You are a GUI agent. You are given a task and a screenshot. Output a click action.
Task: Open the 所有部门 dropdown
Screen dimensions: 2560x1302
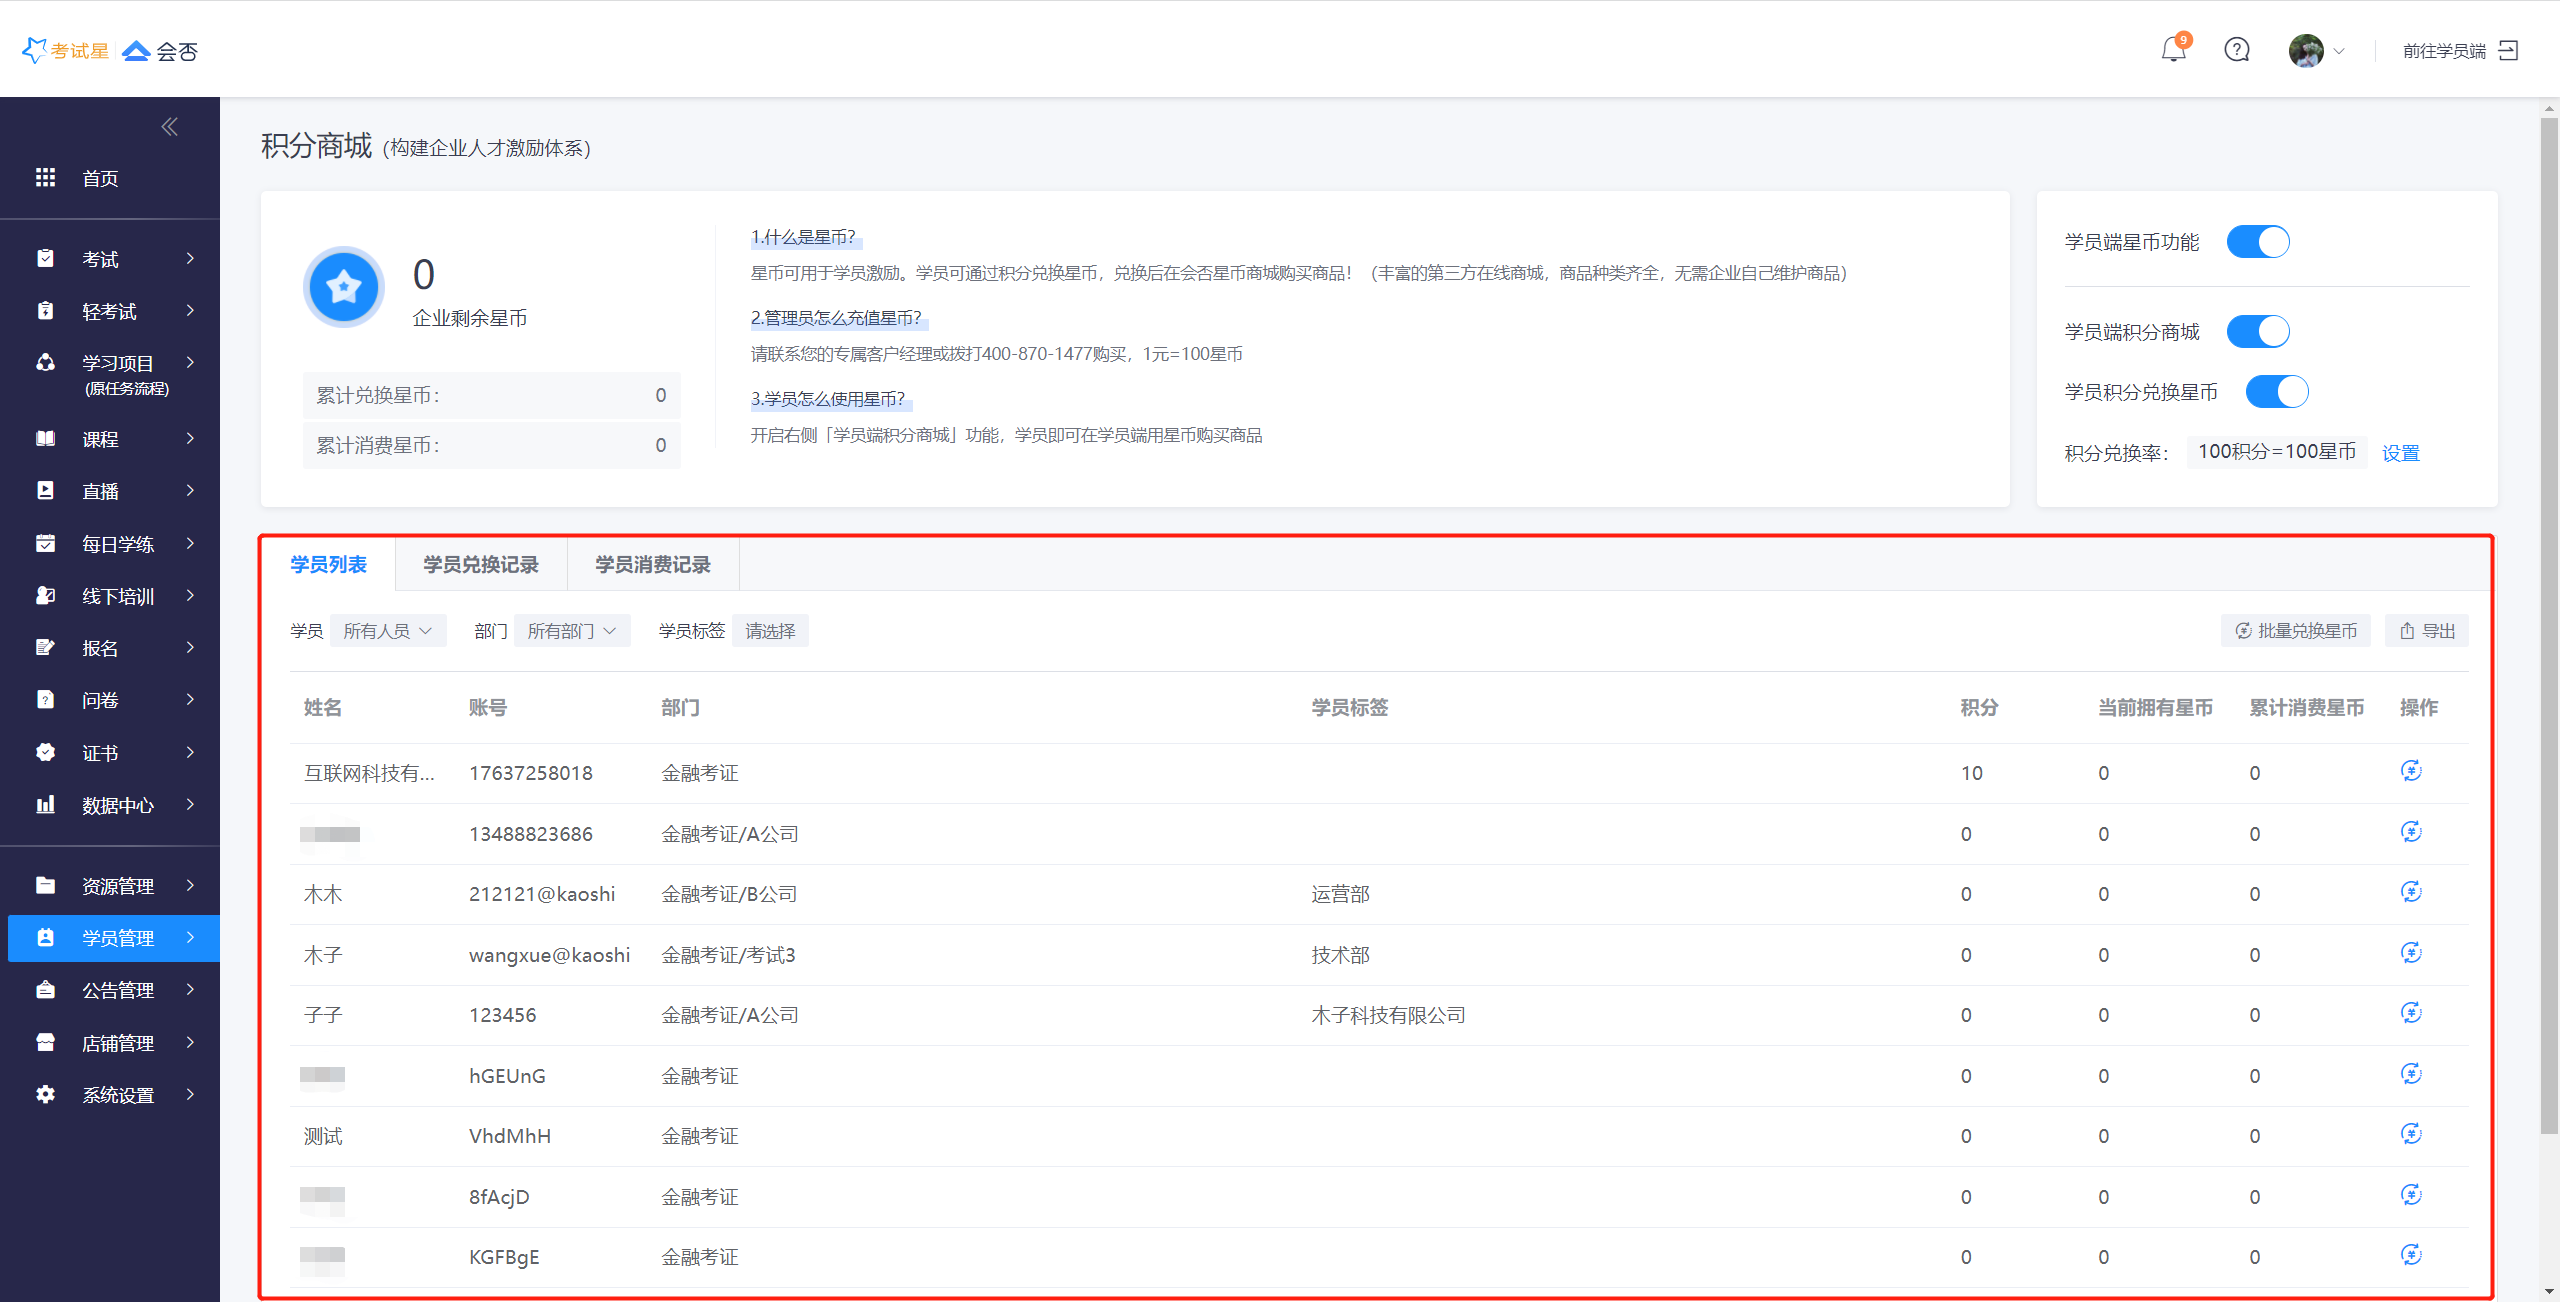pyautogui.click(x=571, y=631)
